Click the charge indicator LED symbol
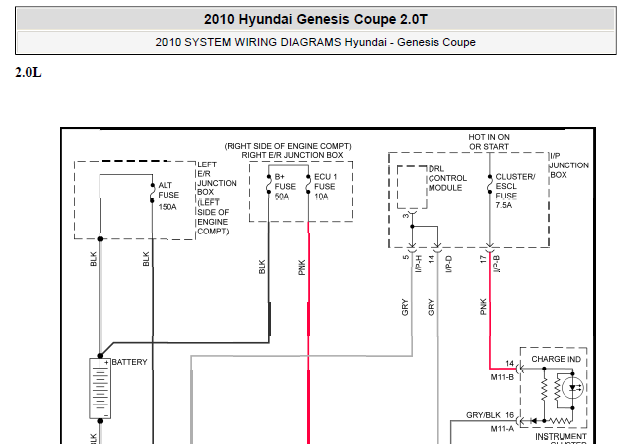 [x=574, y=388]
